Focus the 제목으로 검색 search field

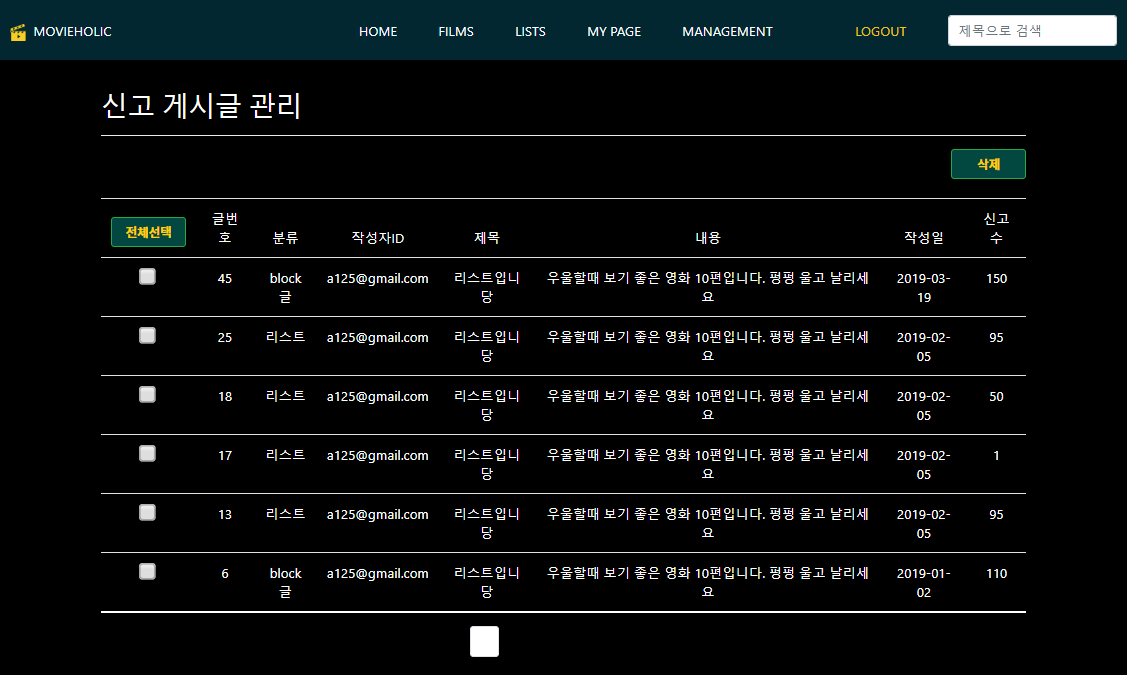[x=1032, y=30]
